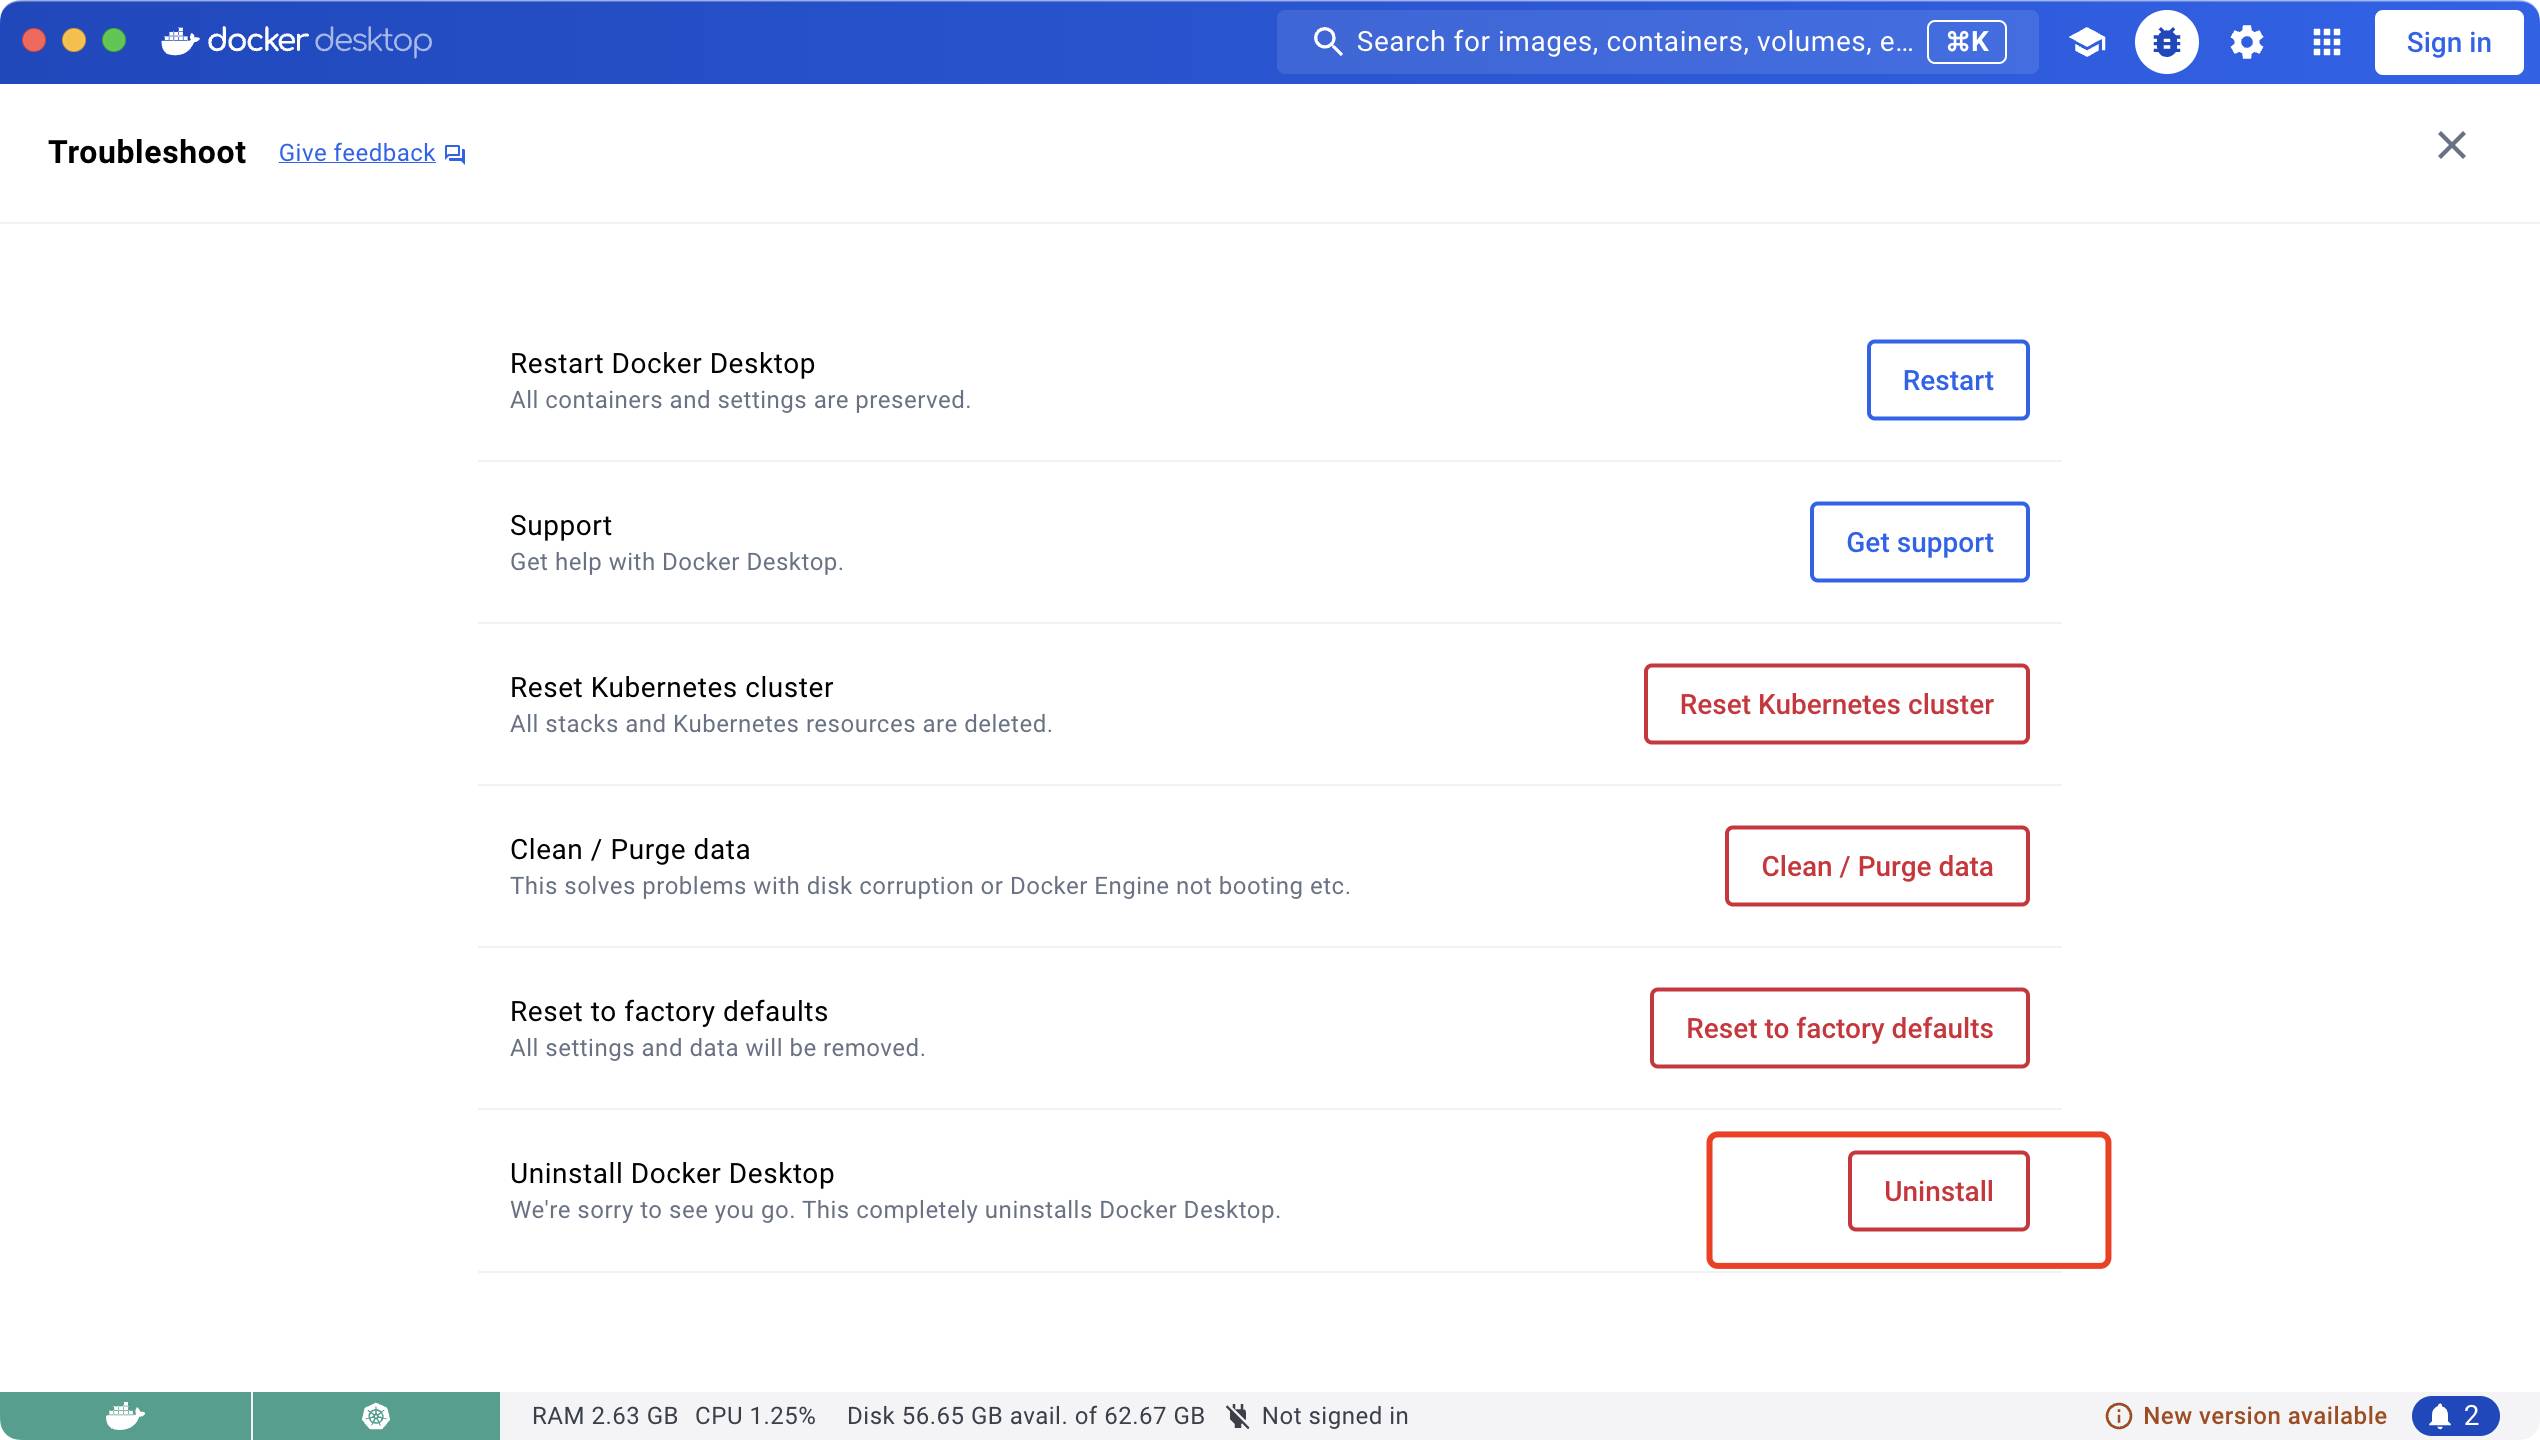The width and height of the screenshot is (2540, 1440).
Task: Click the Kubernetes status wheel icon
Action: click(x=376, y=1416)
